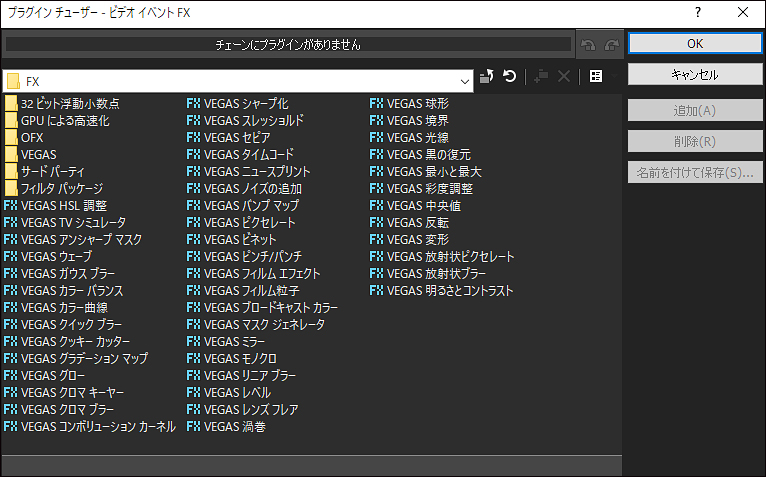Select VEGAS ピクセレート plugin
The height and width of the screenshot is (477, 766).
point(241,223)
